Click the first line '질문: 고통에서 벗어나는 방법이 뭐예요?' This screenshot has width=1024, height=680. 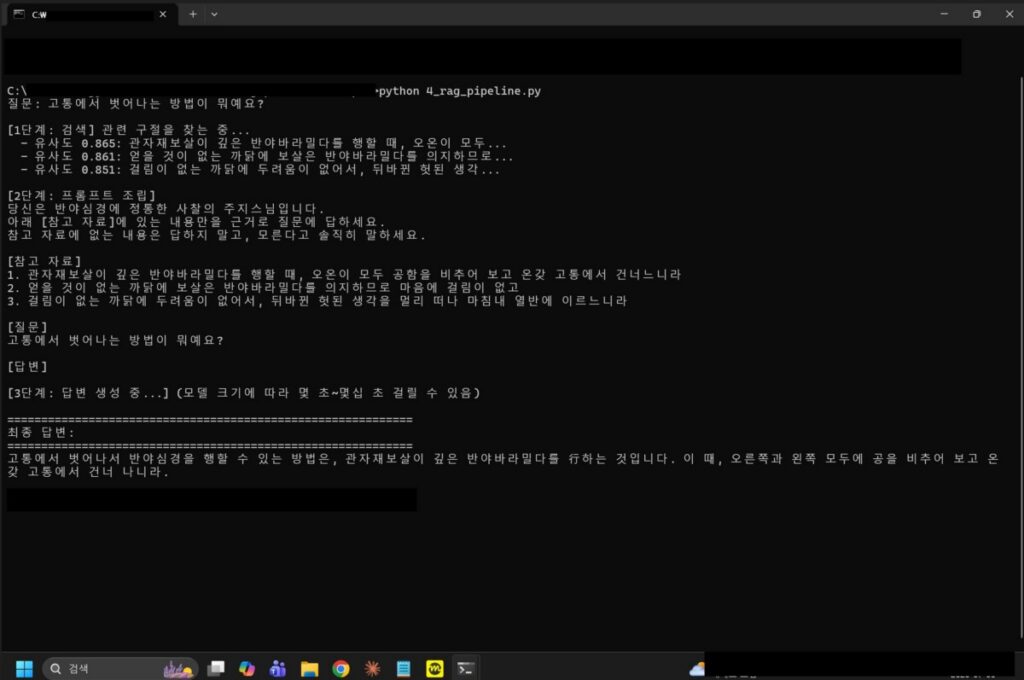point(136,103)
